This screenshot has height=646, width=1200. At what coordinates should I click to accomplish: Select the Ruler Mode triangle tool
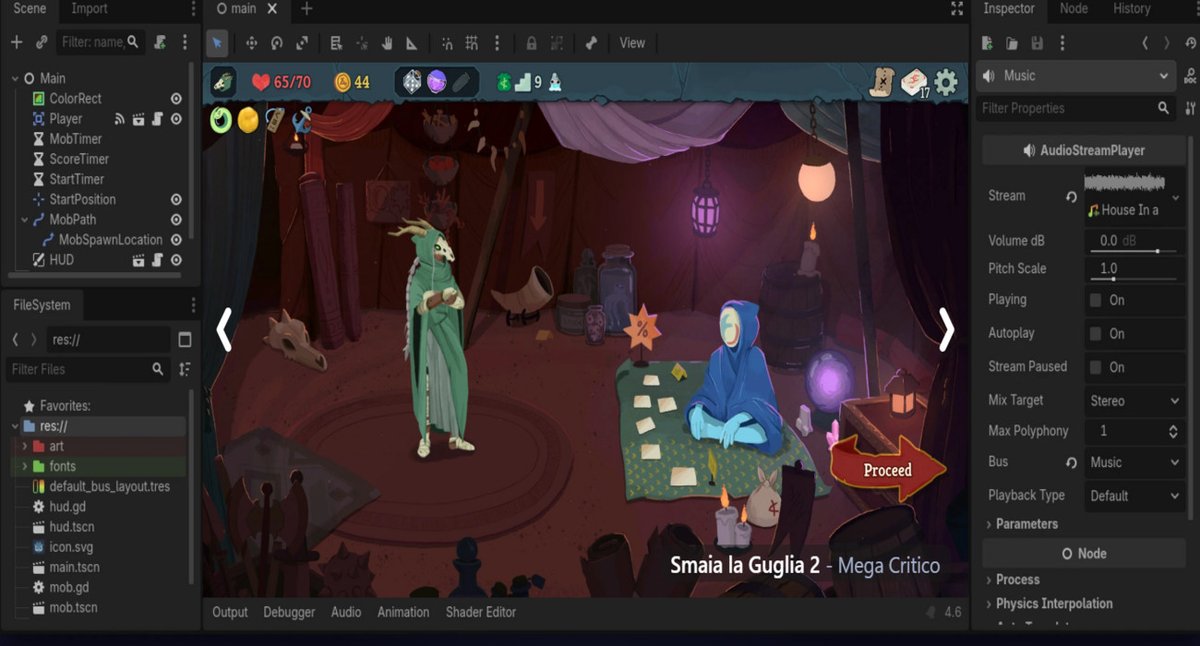click(x=411, y=43)
